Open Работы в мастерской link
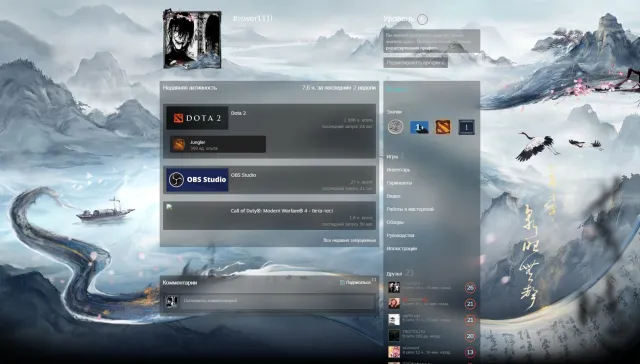640x364 pixels. [410, 209]
